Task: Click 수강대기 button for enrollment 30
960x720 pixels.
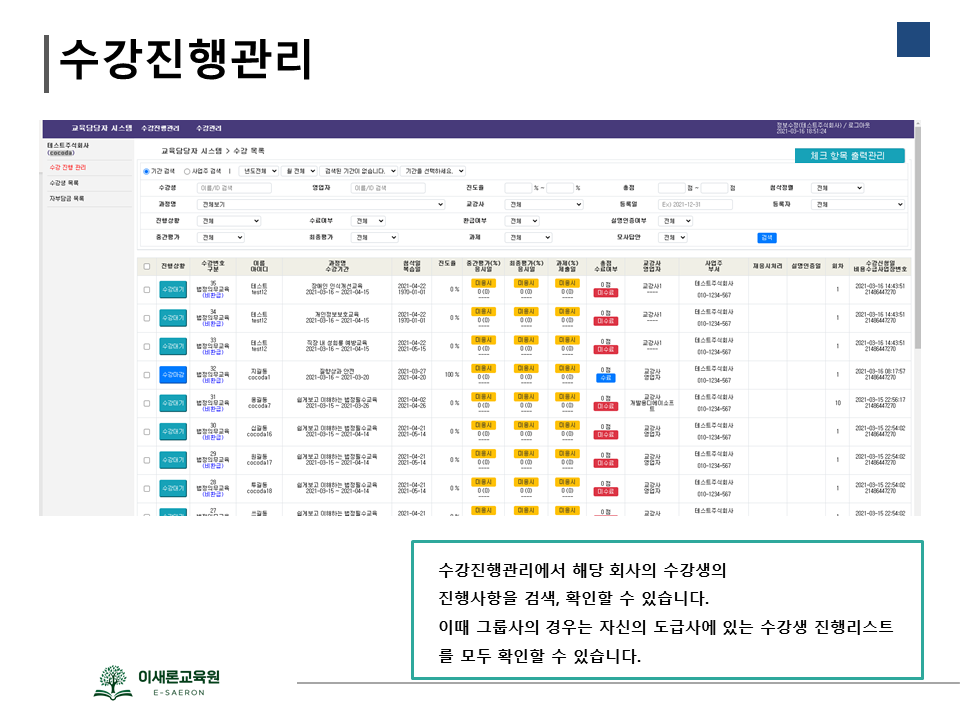Action: point(173,432)
